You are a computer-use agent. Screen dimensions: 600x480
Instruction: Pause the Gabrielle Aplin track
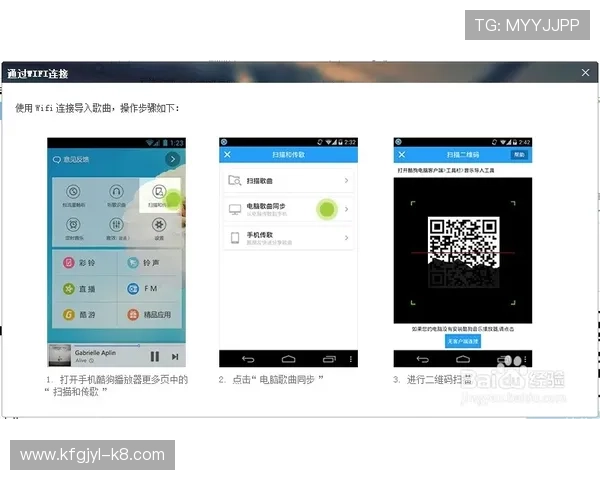point(155,357)
